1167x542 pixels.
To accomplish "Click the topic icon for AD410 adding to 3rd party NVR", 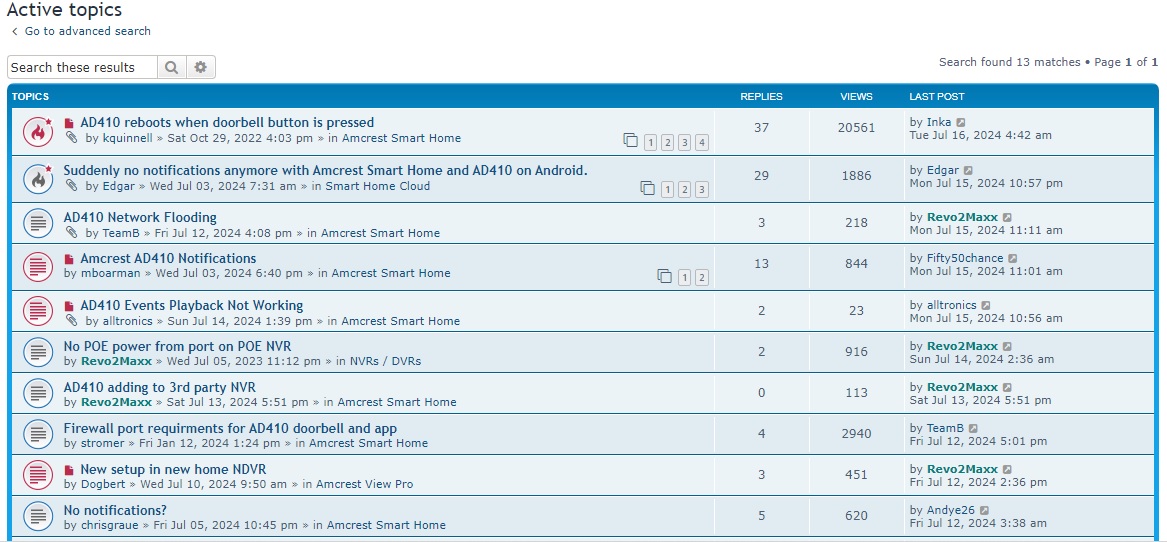I will [37, 393].
